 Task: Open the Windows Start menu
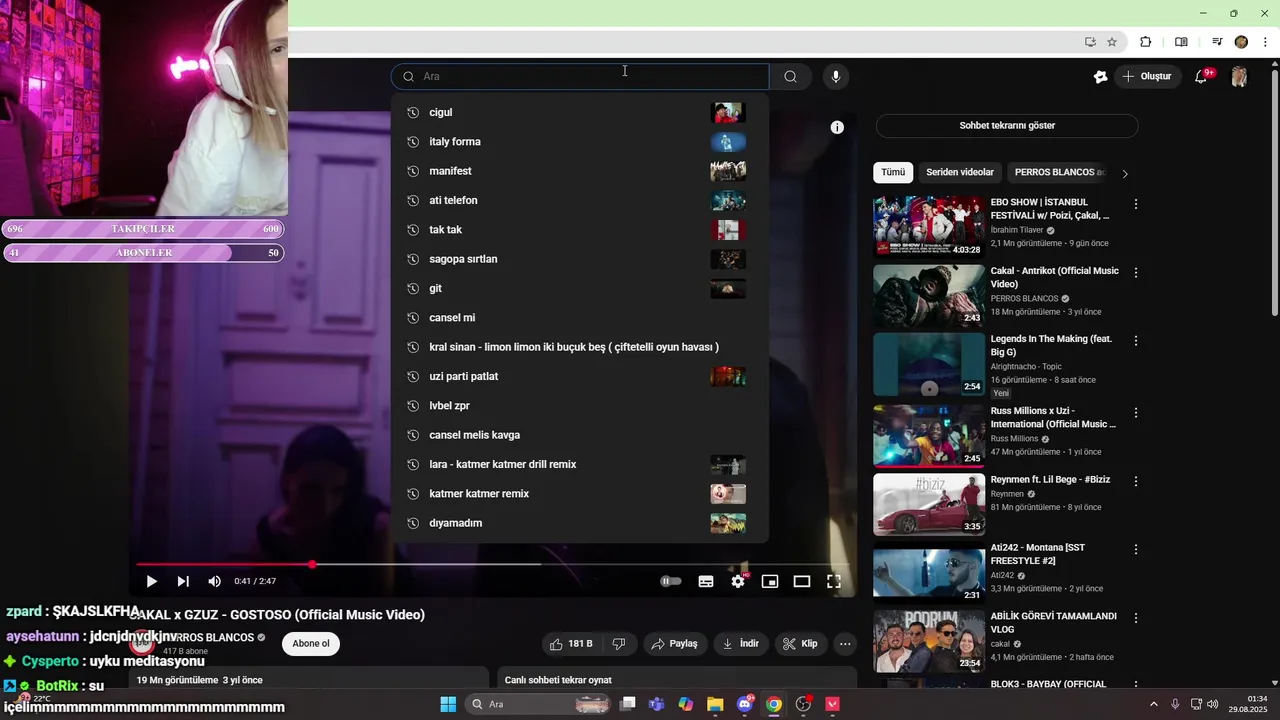448,704
